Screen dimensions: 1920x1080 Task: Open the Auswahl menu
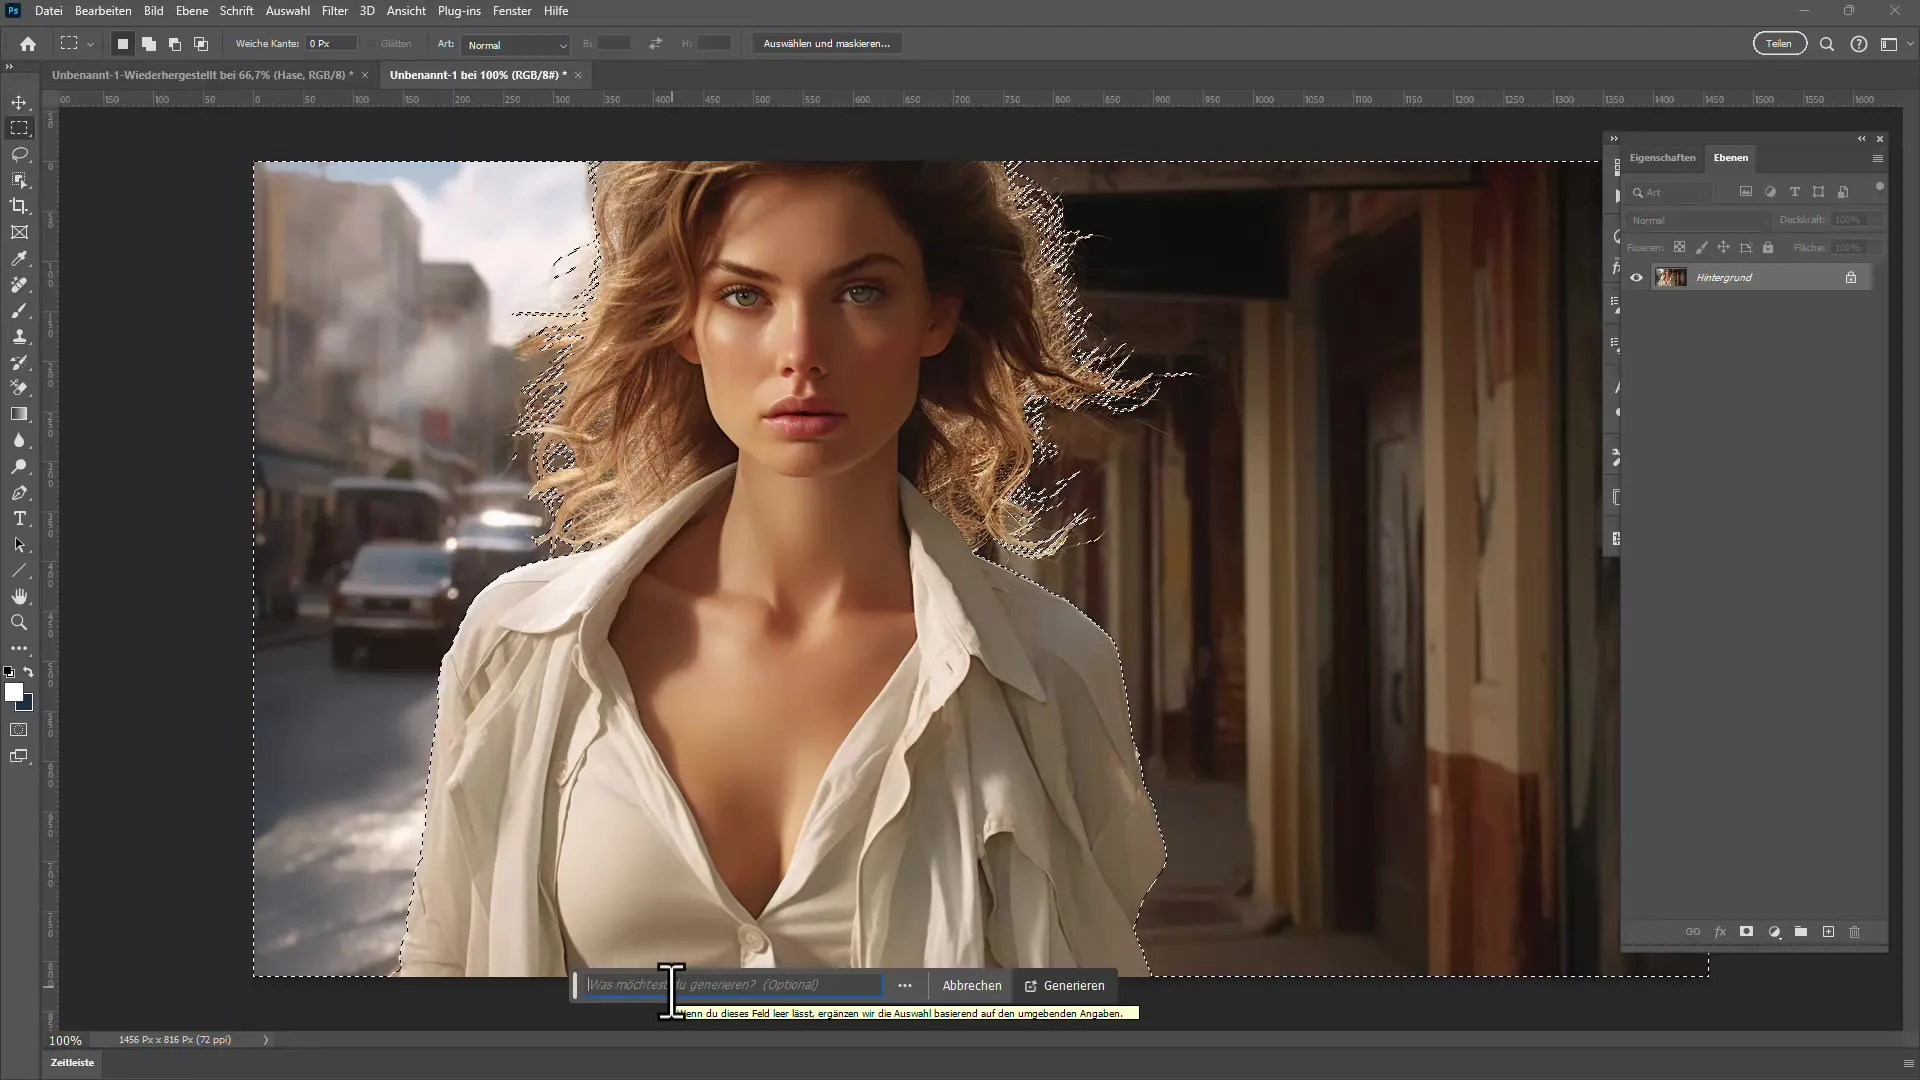click(x=288, y=11)
